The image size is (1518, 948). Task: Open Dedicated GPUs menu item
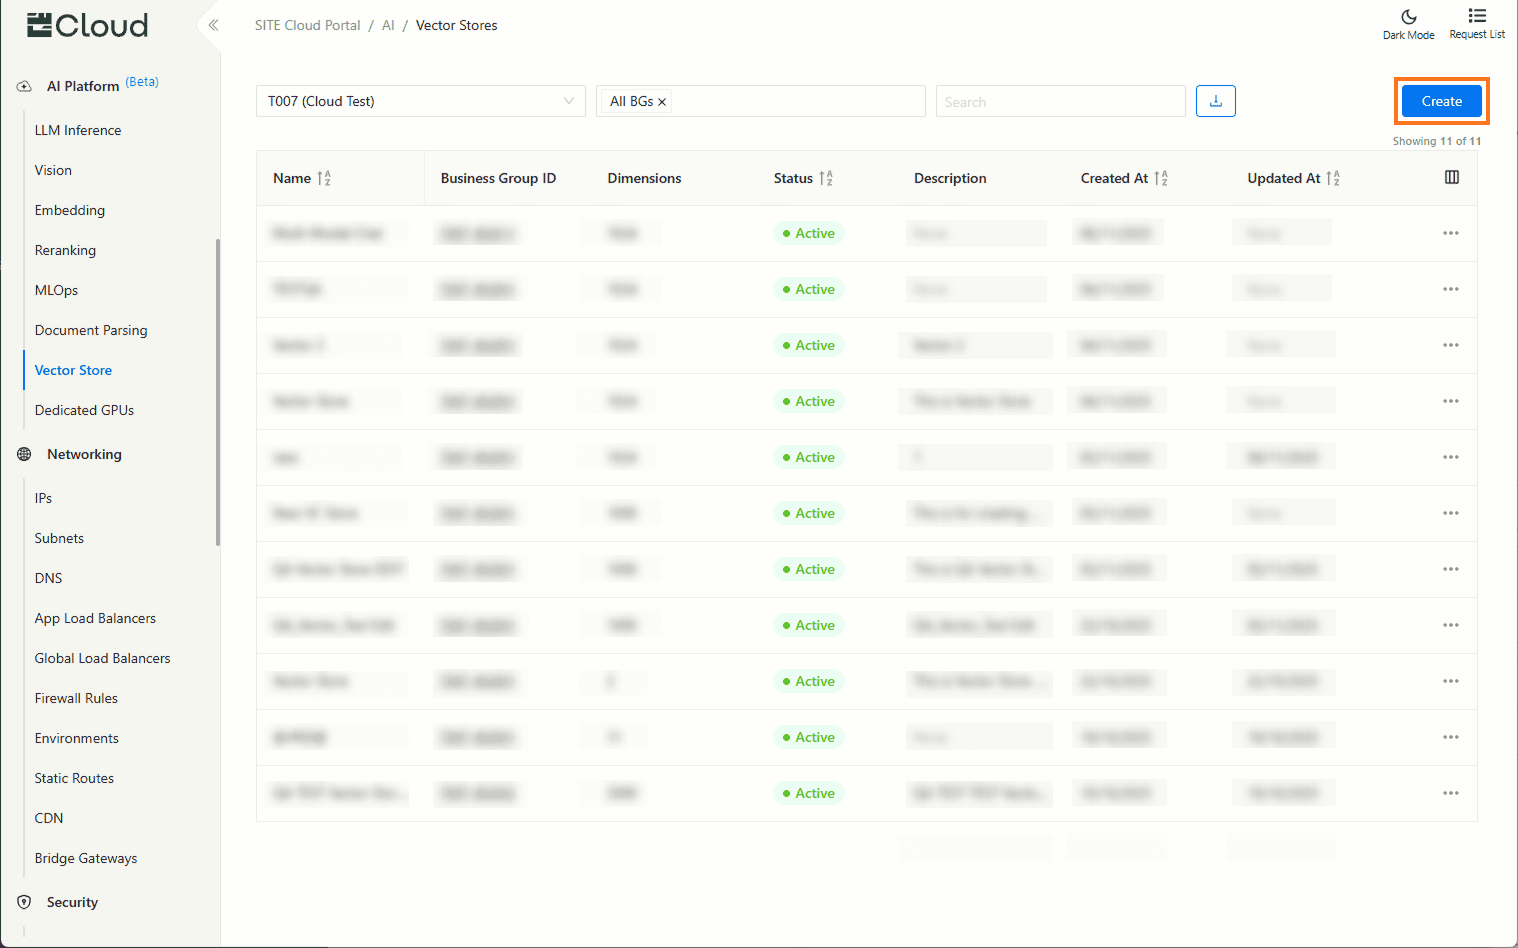[x=84, y=410]
